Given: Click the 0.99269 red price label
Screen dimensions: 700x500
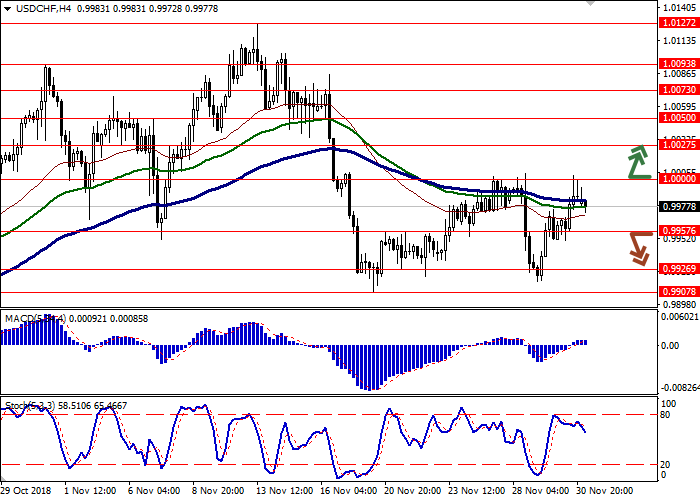Looking at the screenshot, I should tap(677, 269).
